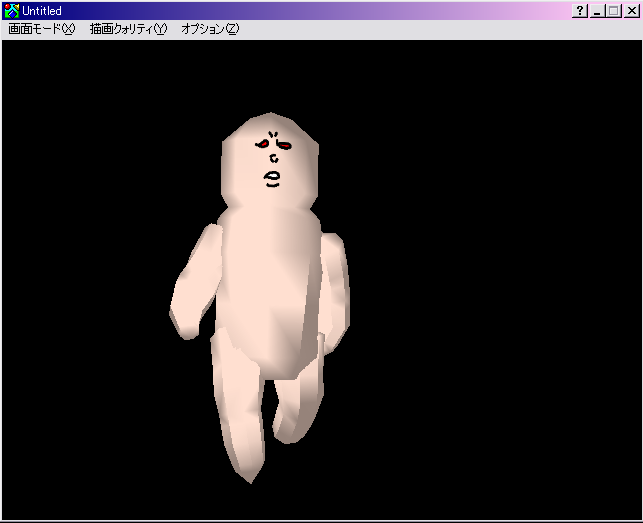This screenshot has width=643, height=523.
Task: Click the figure's left red eye
Action: point(262,145)
